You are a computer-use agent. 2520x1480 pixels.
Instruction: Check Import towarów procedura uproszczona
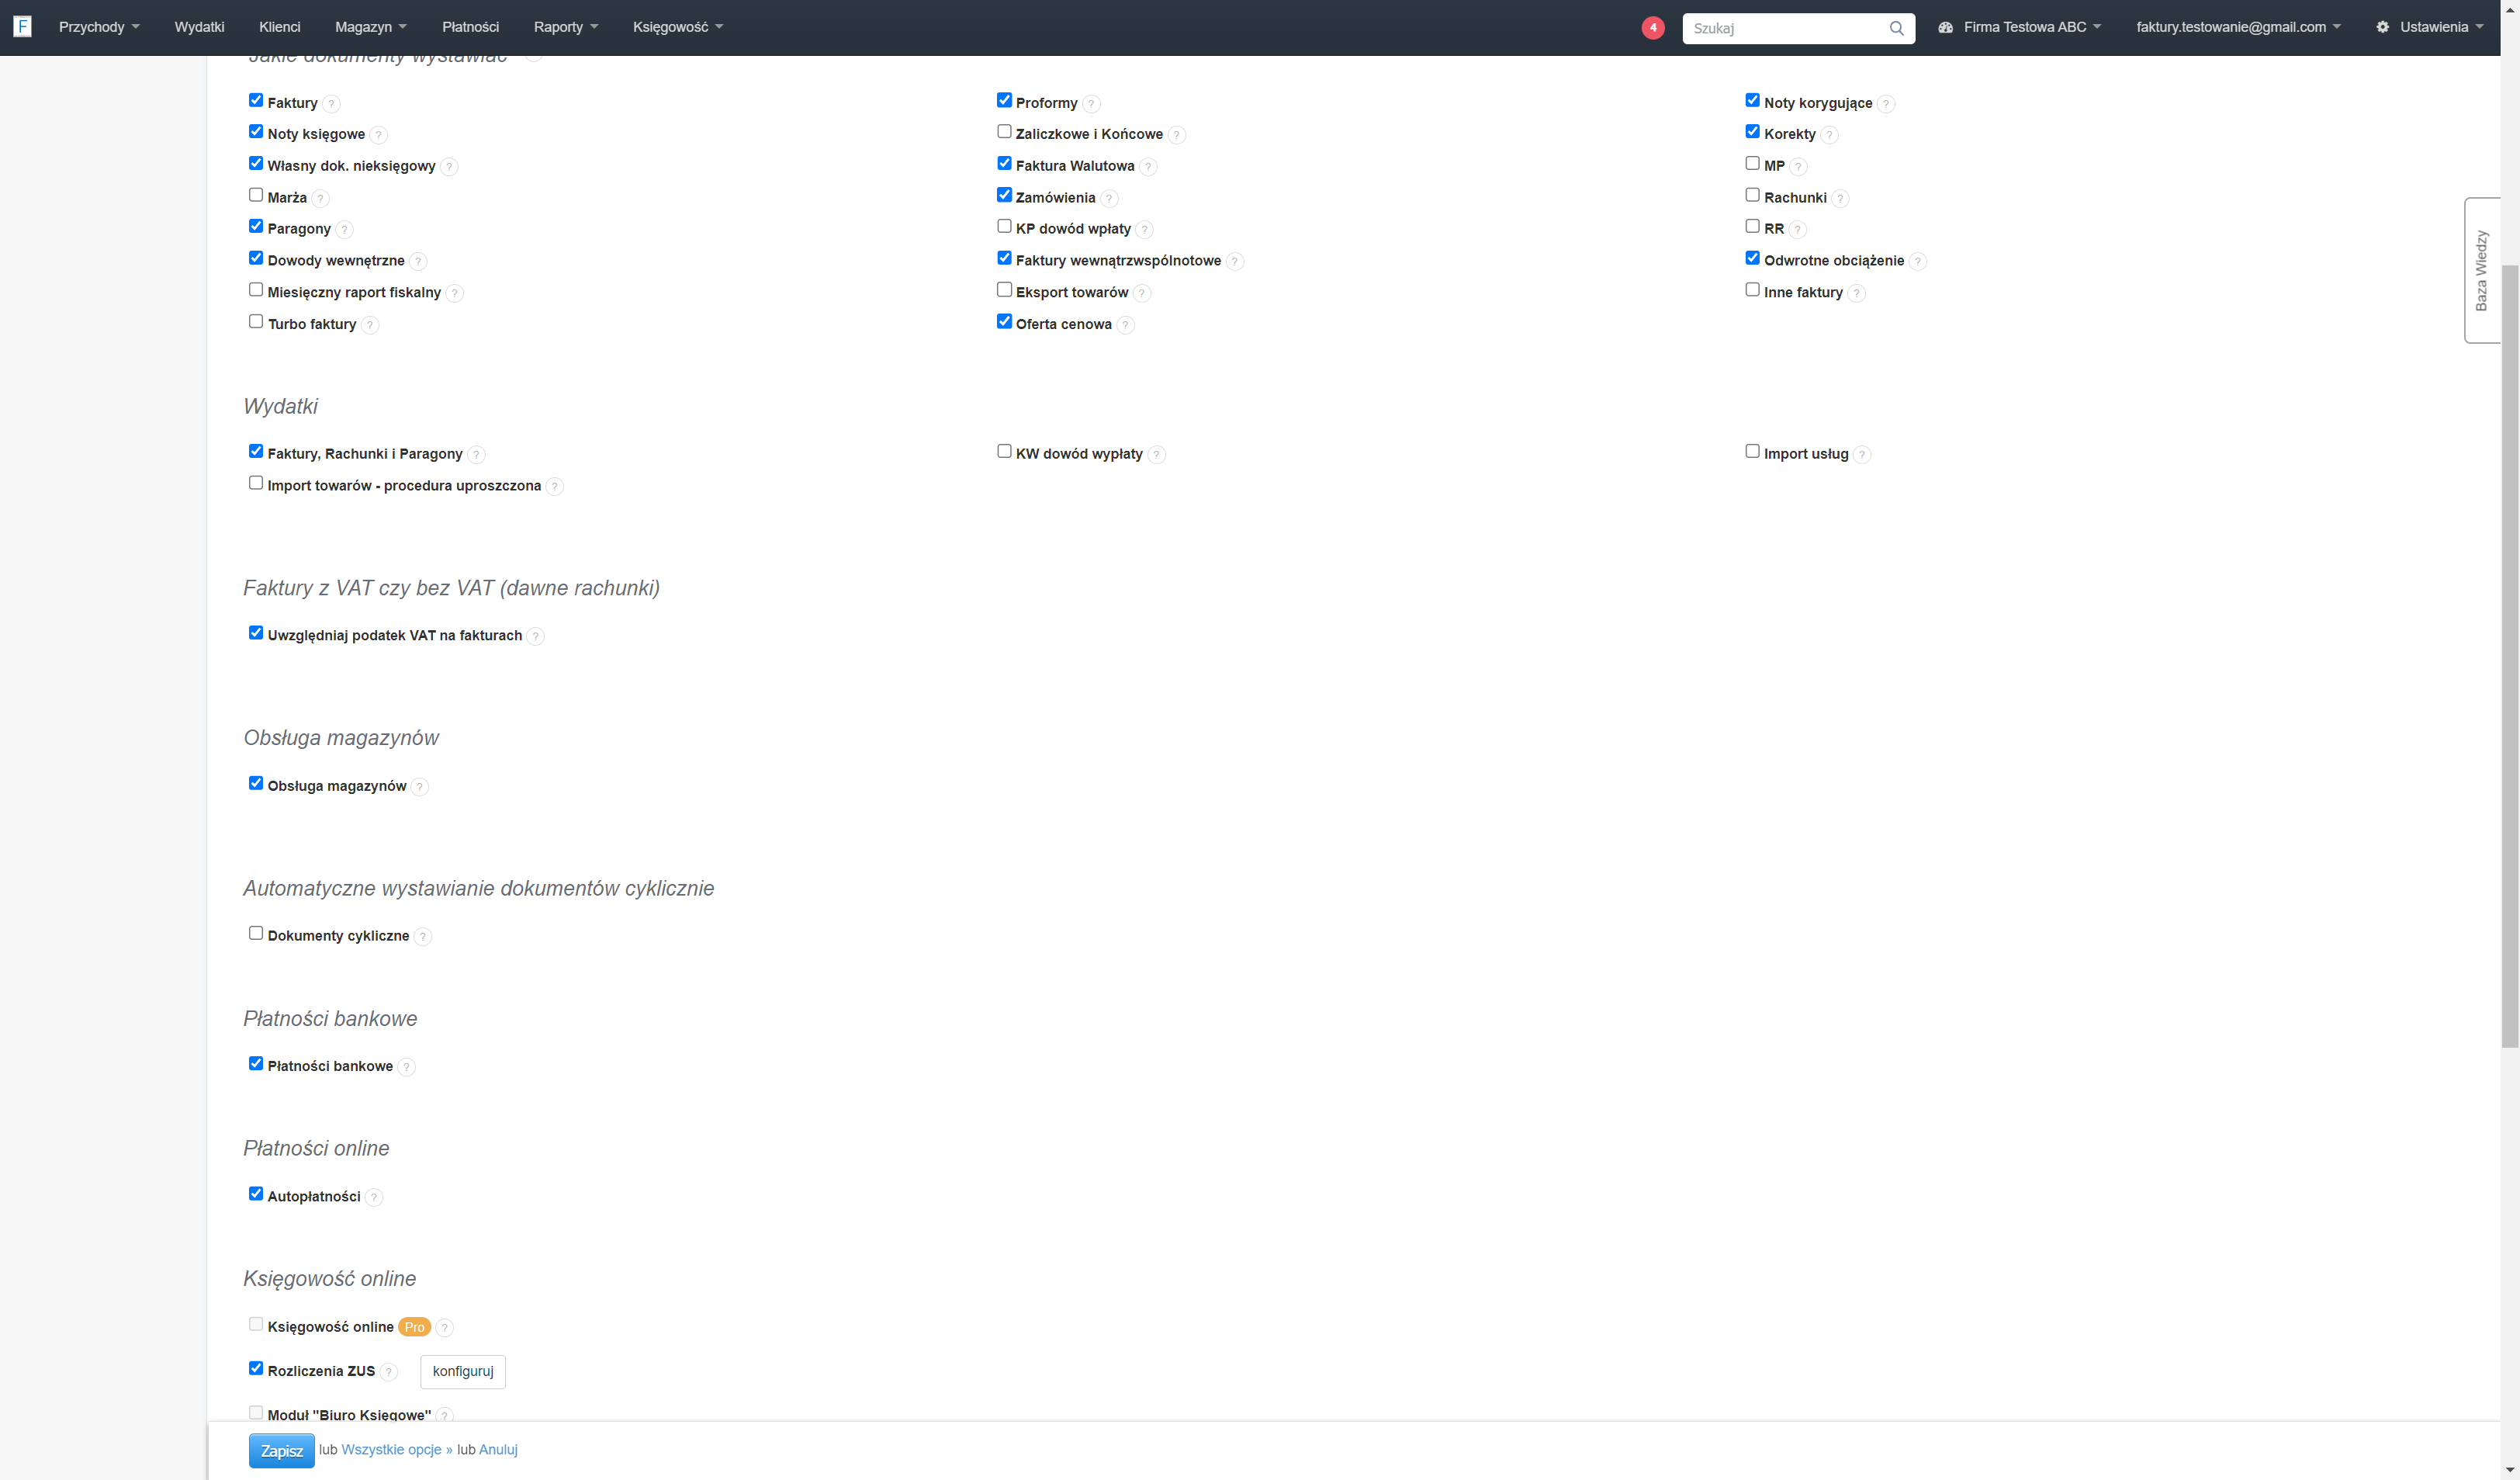tap(256, 483)
